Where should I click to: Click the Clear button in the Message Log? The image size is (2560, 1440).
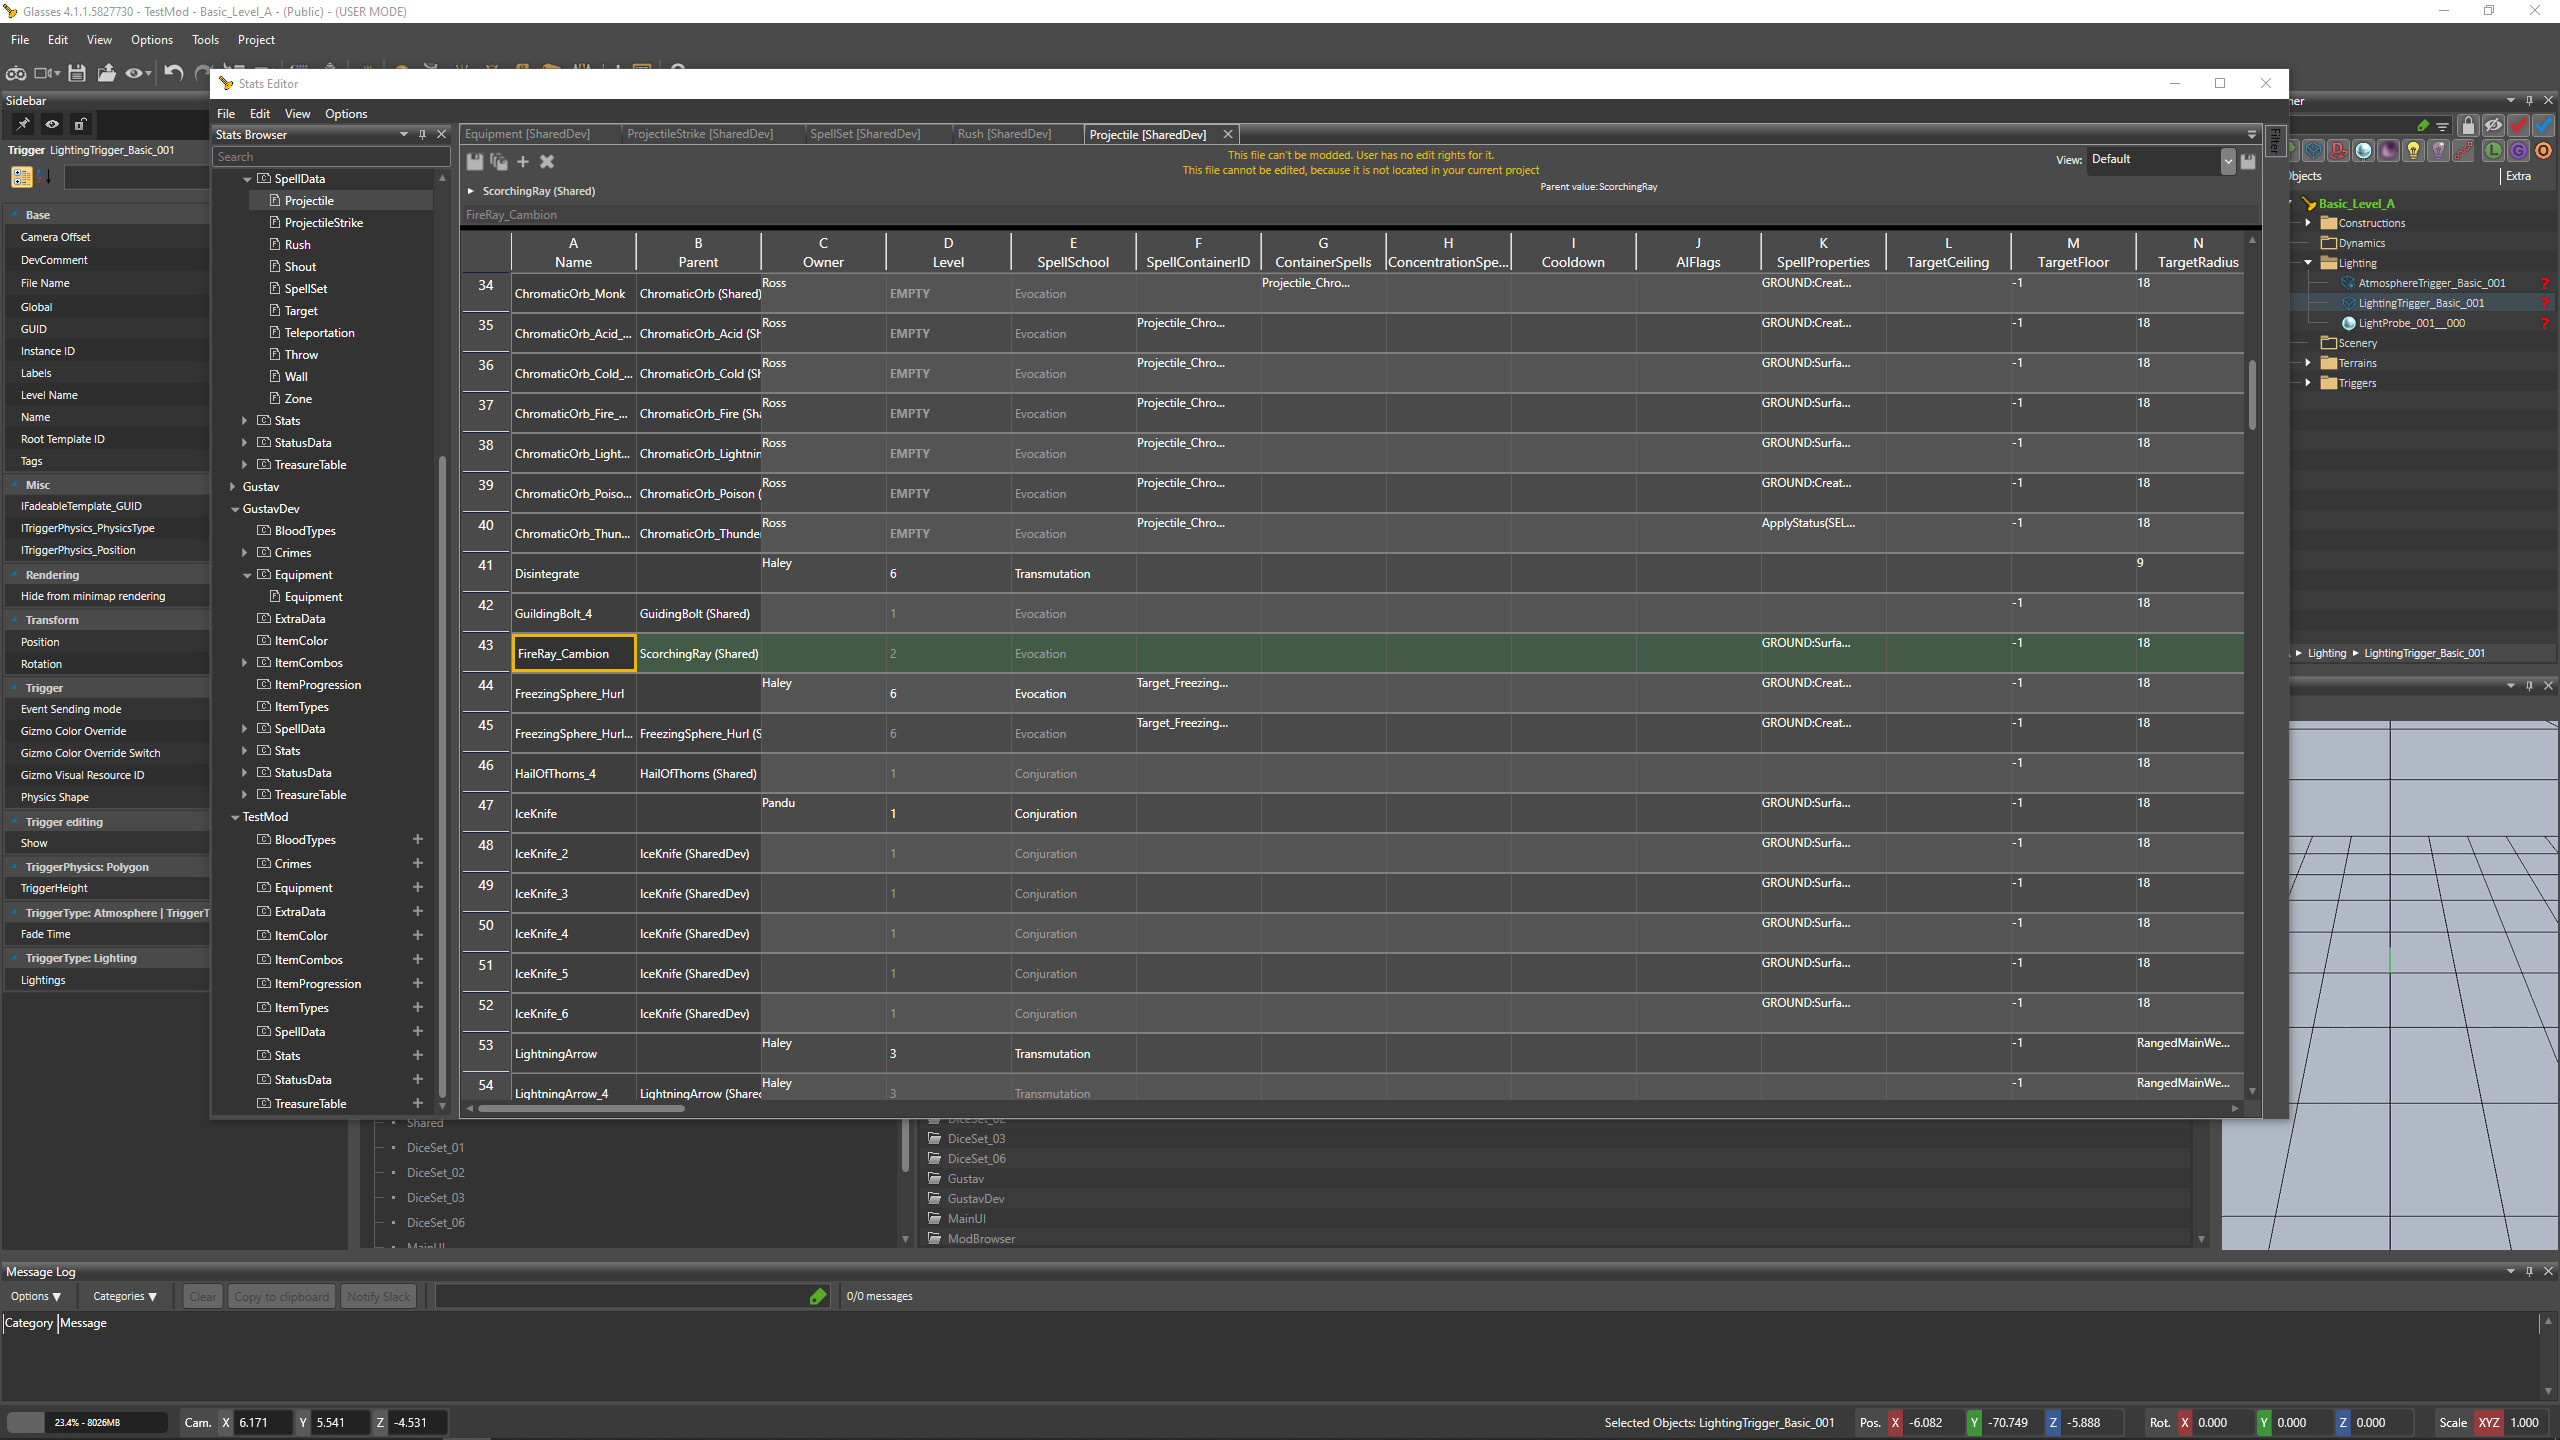[202, 1296]
